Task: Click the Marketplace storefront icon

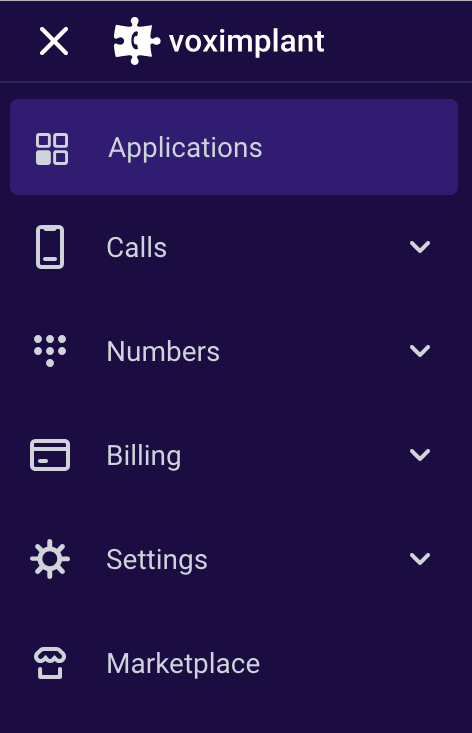Action: point(50,663)
